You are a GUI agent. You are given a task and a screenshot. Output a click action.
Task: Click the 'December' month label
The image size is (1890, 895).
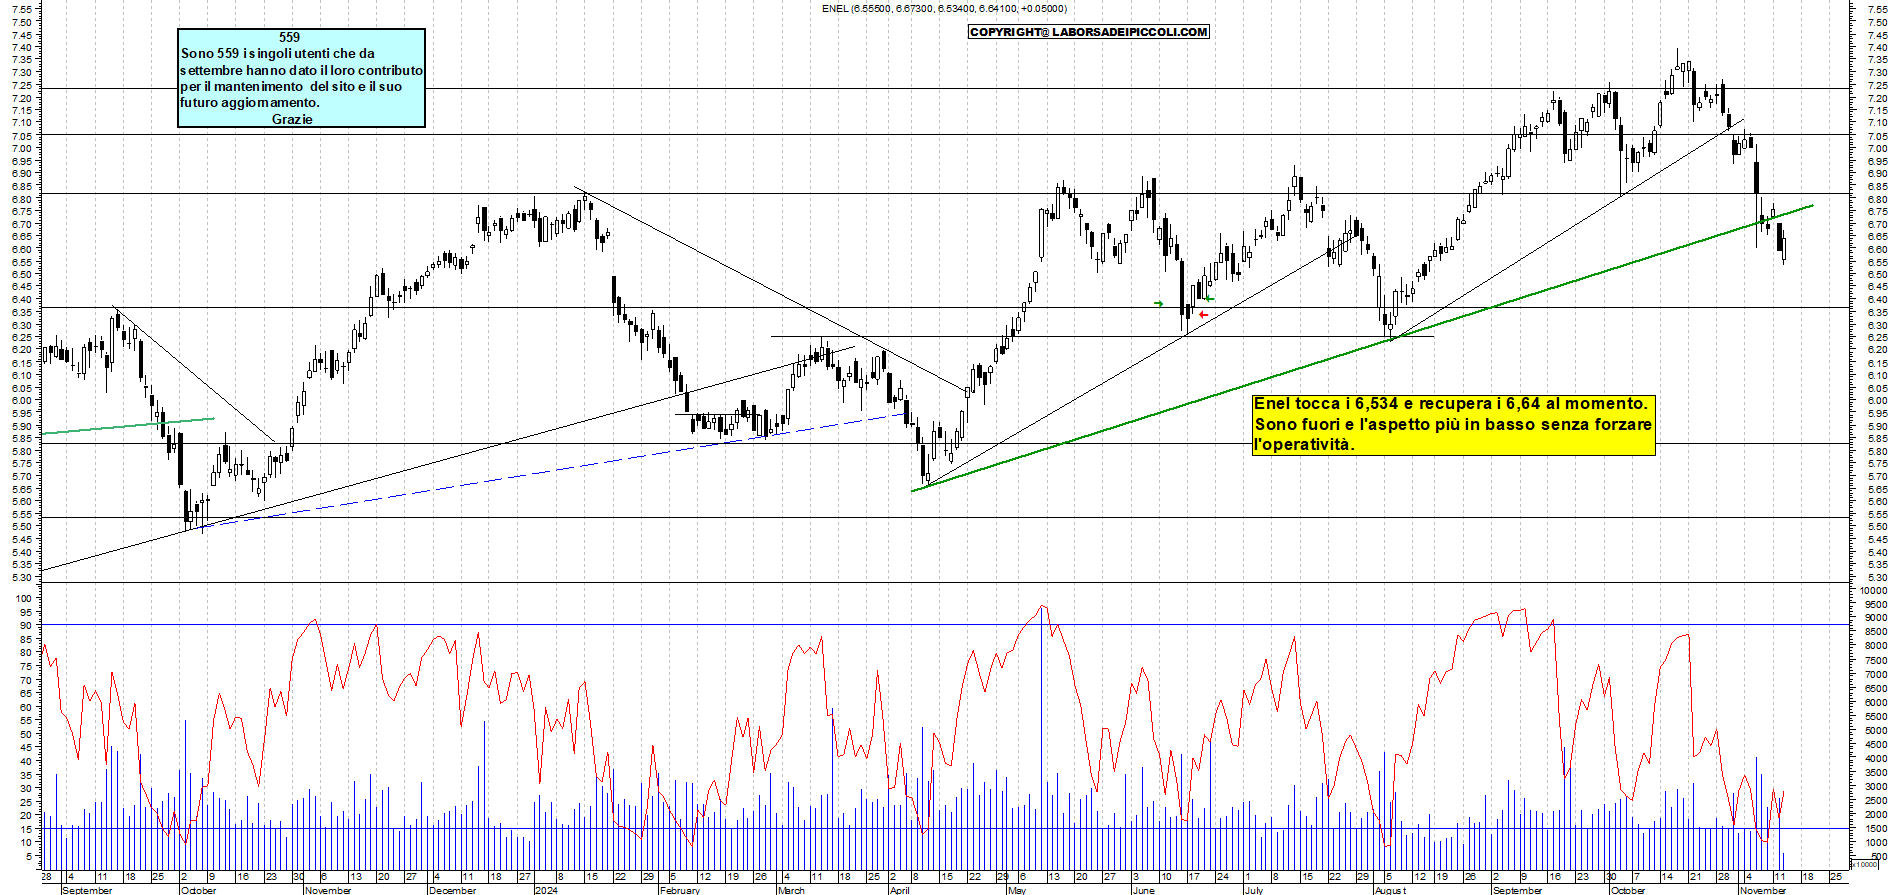(453, 890)
